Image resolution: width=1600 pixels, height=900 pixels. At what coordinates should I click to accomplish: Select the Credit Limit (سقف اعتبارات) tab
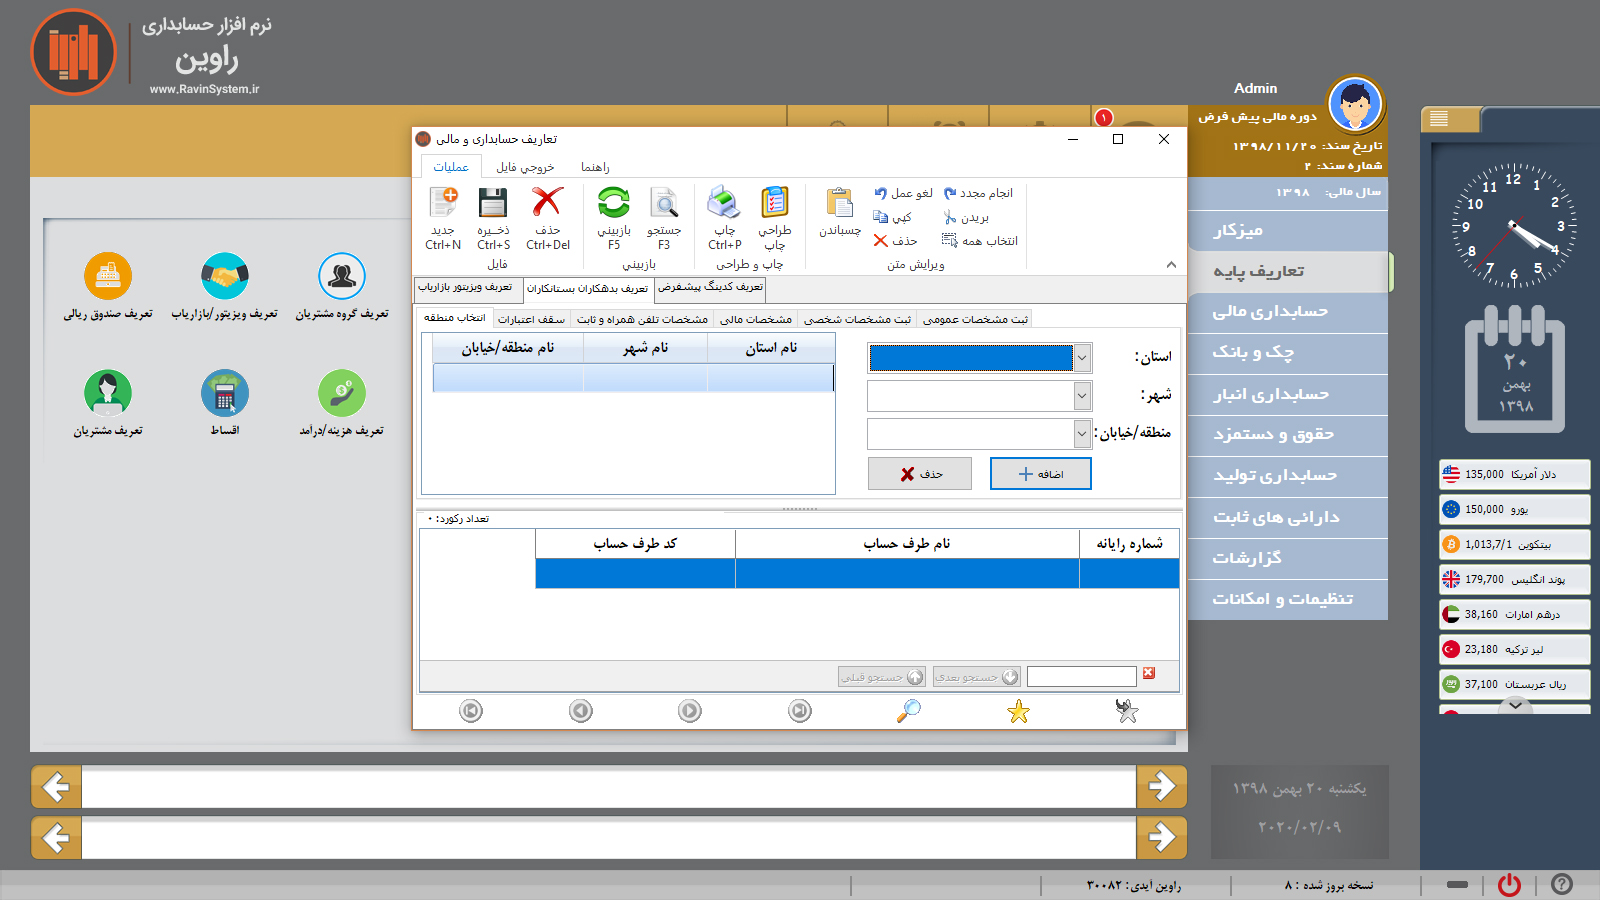[x=531, y=319]
